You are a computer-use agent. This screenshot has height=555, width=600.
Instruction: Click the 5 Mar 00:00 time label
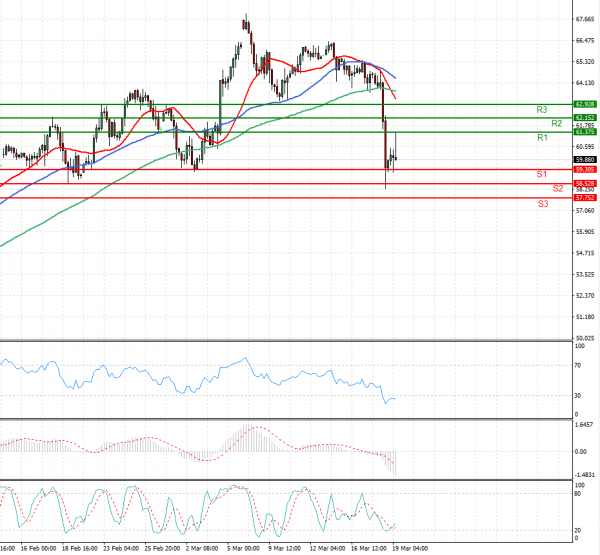point(243,548)
